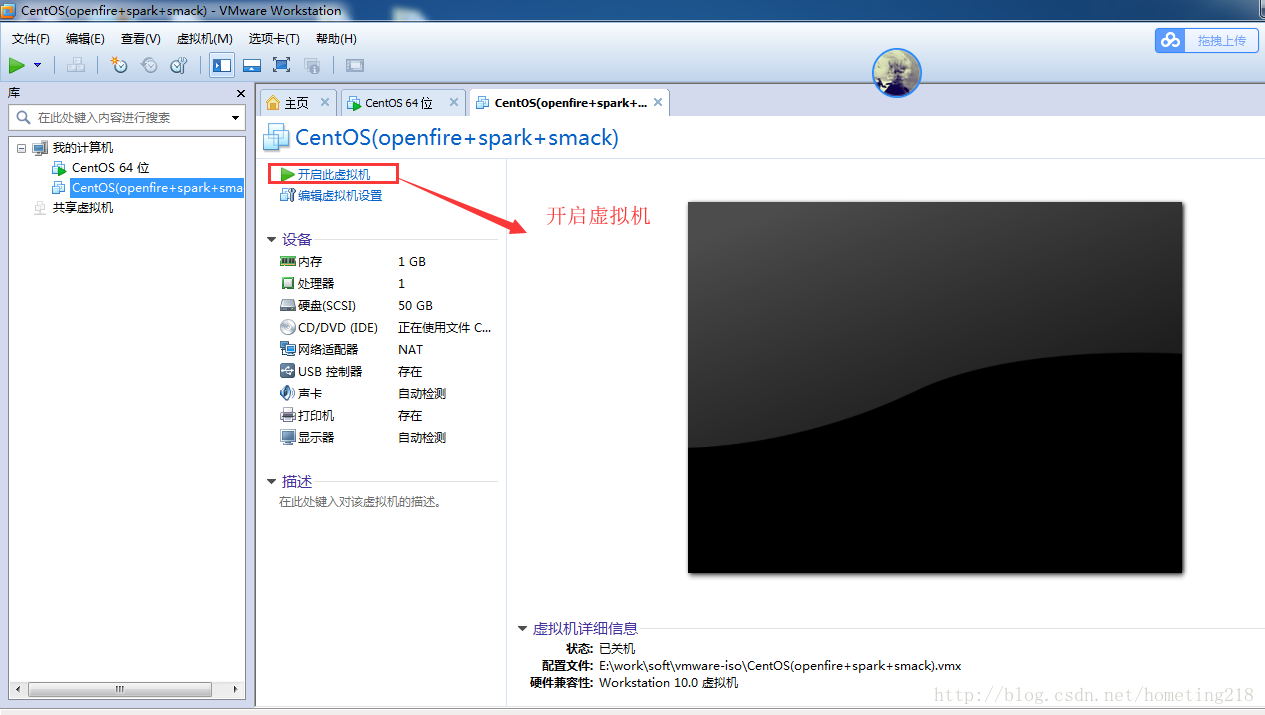The width and height of the screenshot is (1265, 715).
Task: Take a snapshot of this virtual machine
Action: coord(119,65)
